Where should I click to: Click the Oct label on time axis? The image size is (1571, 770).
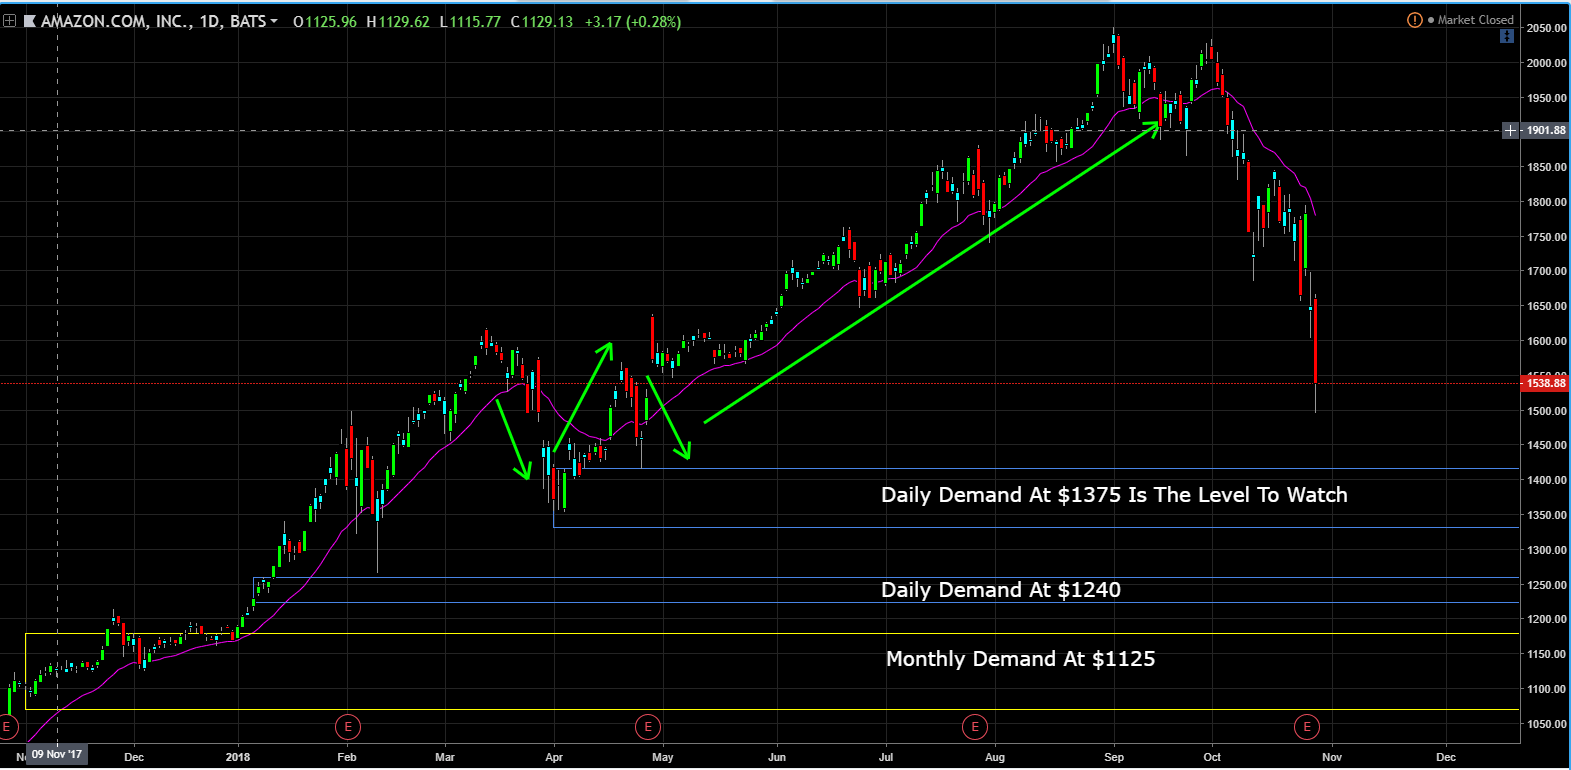[x=1212, y=757]
